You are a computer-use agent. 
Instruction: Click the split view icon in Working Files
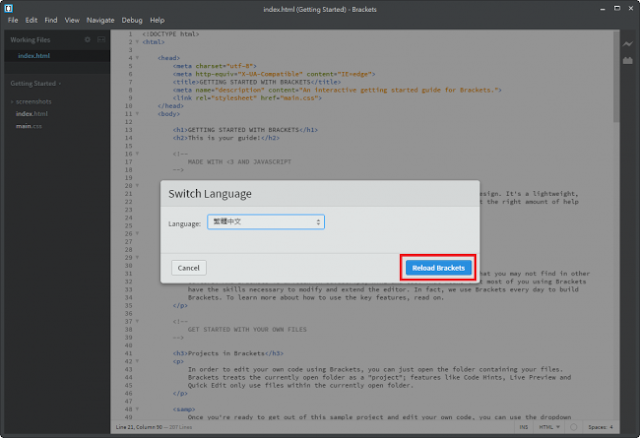pos(101,40)
